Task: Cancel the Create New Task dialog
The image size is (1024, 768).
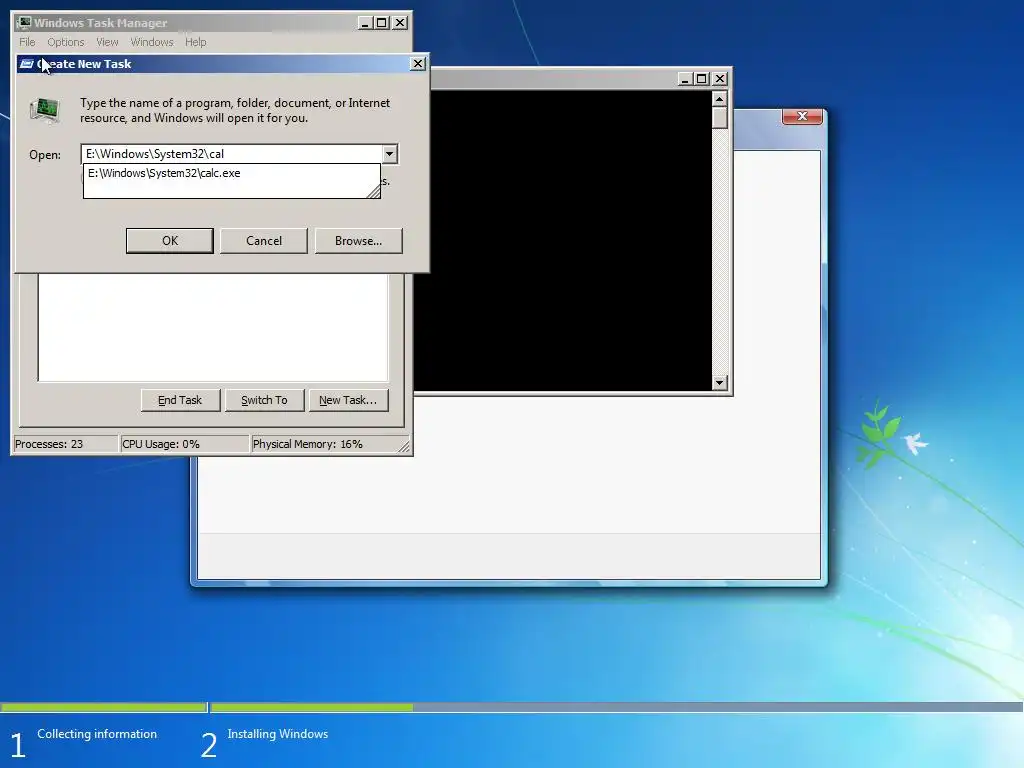Action: point(264,241)
